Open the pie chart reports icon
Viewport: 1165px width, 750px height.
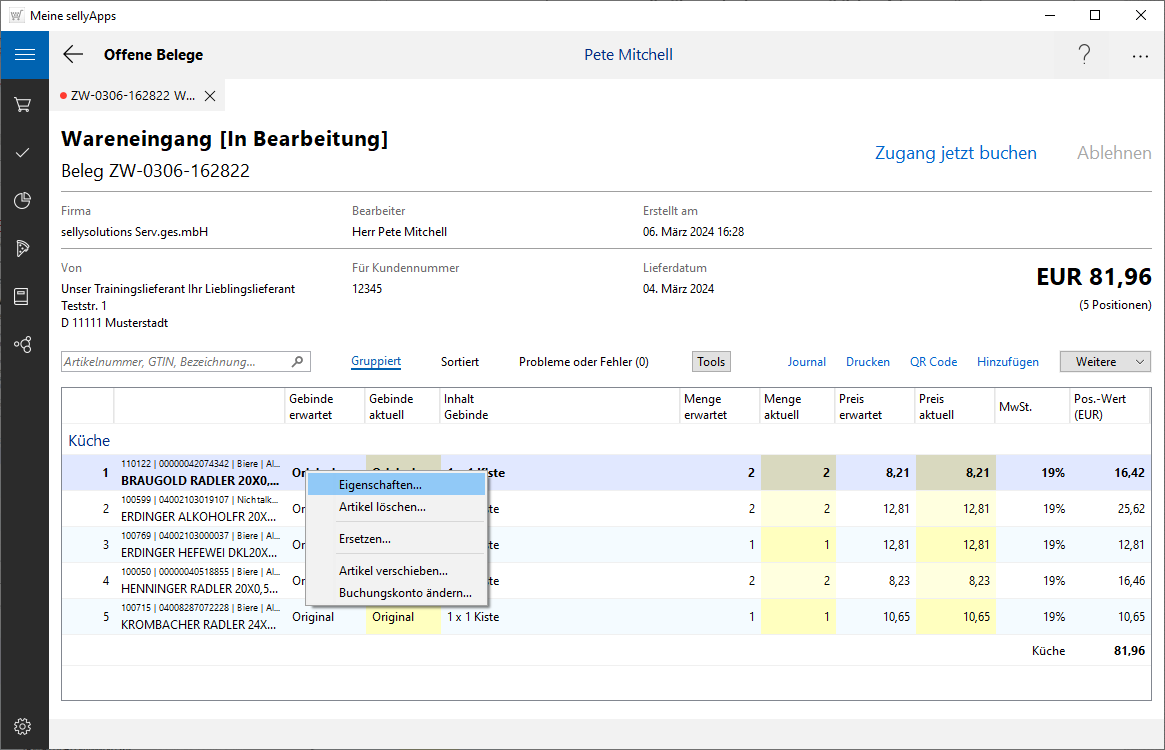tap(23, 201)
